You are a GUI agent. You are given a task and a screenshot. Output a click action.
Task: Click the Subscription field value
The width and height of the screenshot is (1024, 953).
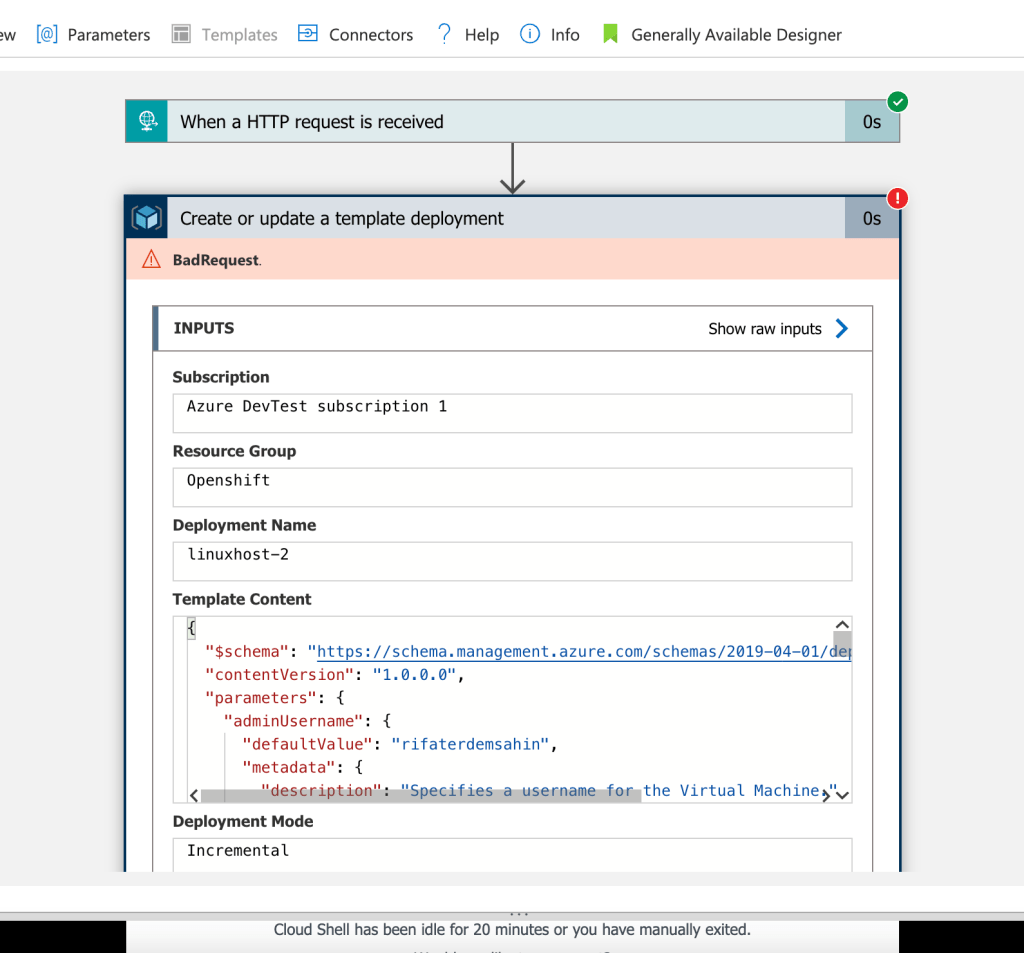click(513, 413)
